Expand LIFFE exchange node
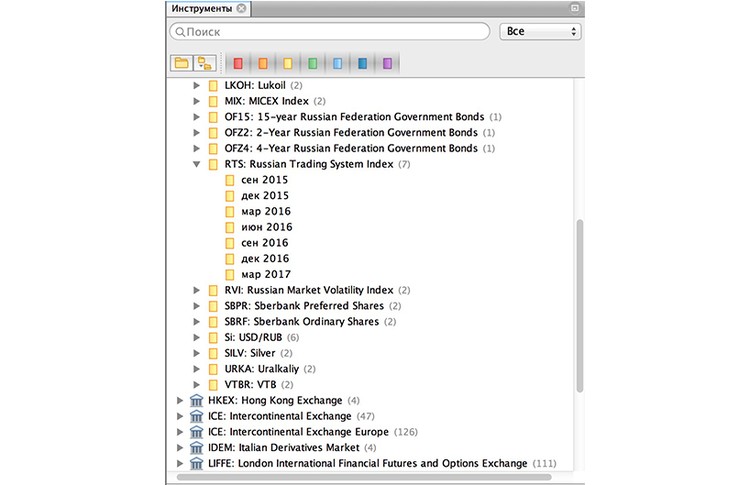 coord(180,463)
